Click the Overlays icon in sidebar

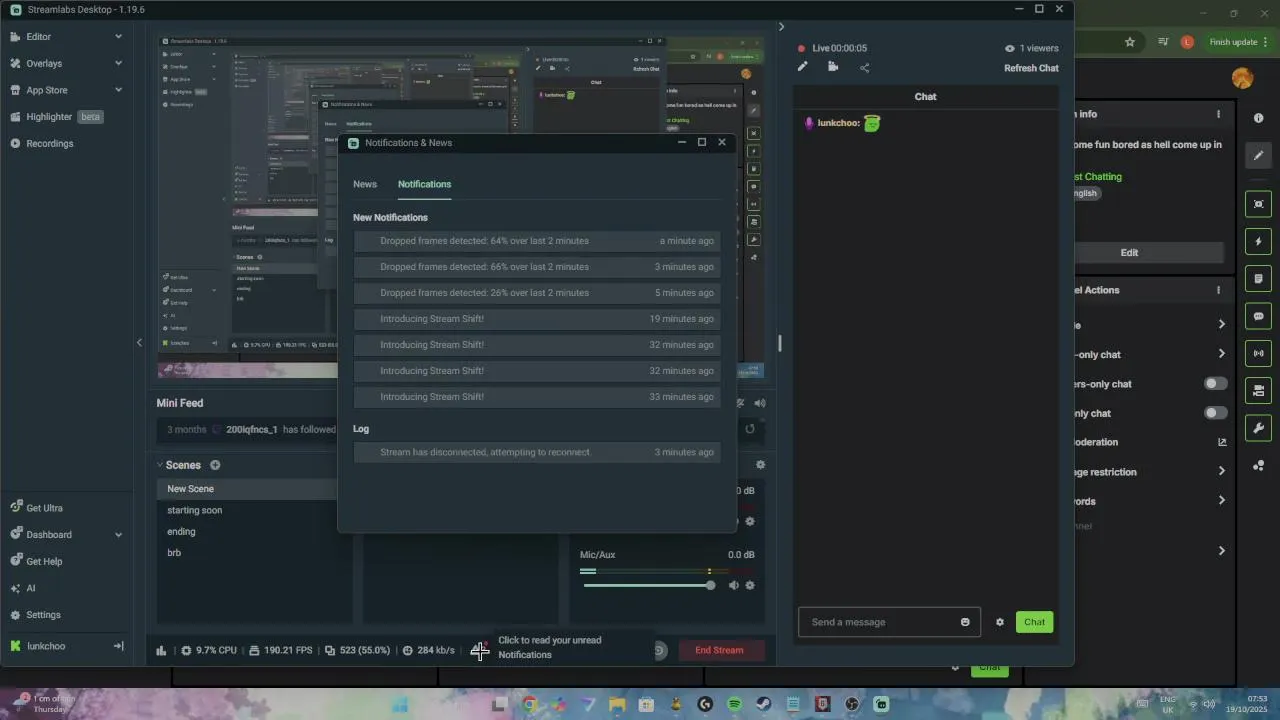(x=15, y=63)
